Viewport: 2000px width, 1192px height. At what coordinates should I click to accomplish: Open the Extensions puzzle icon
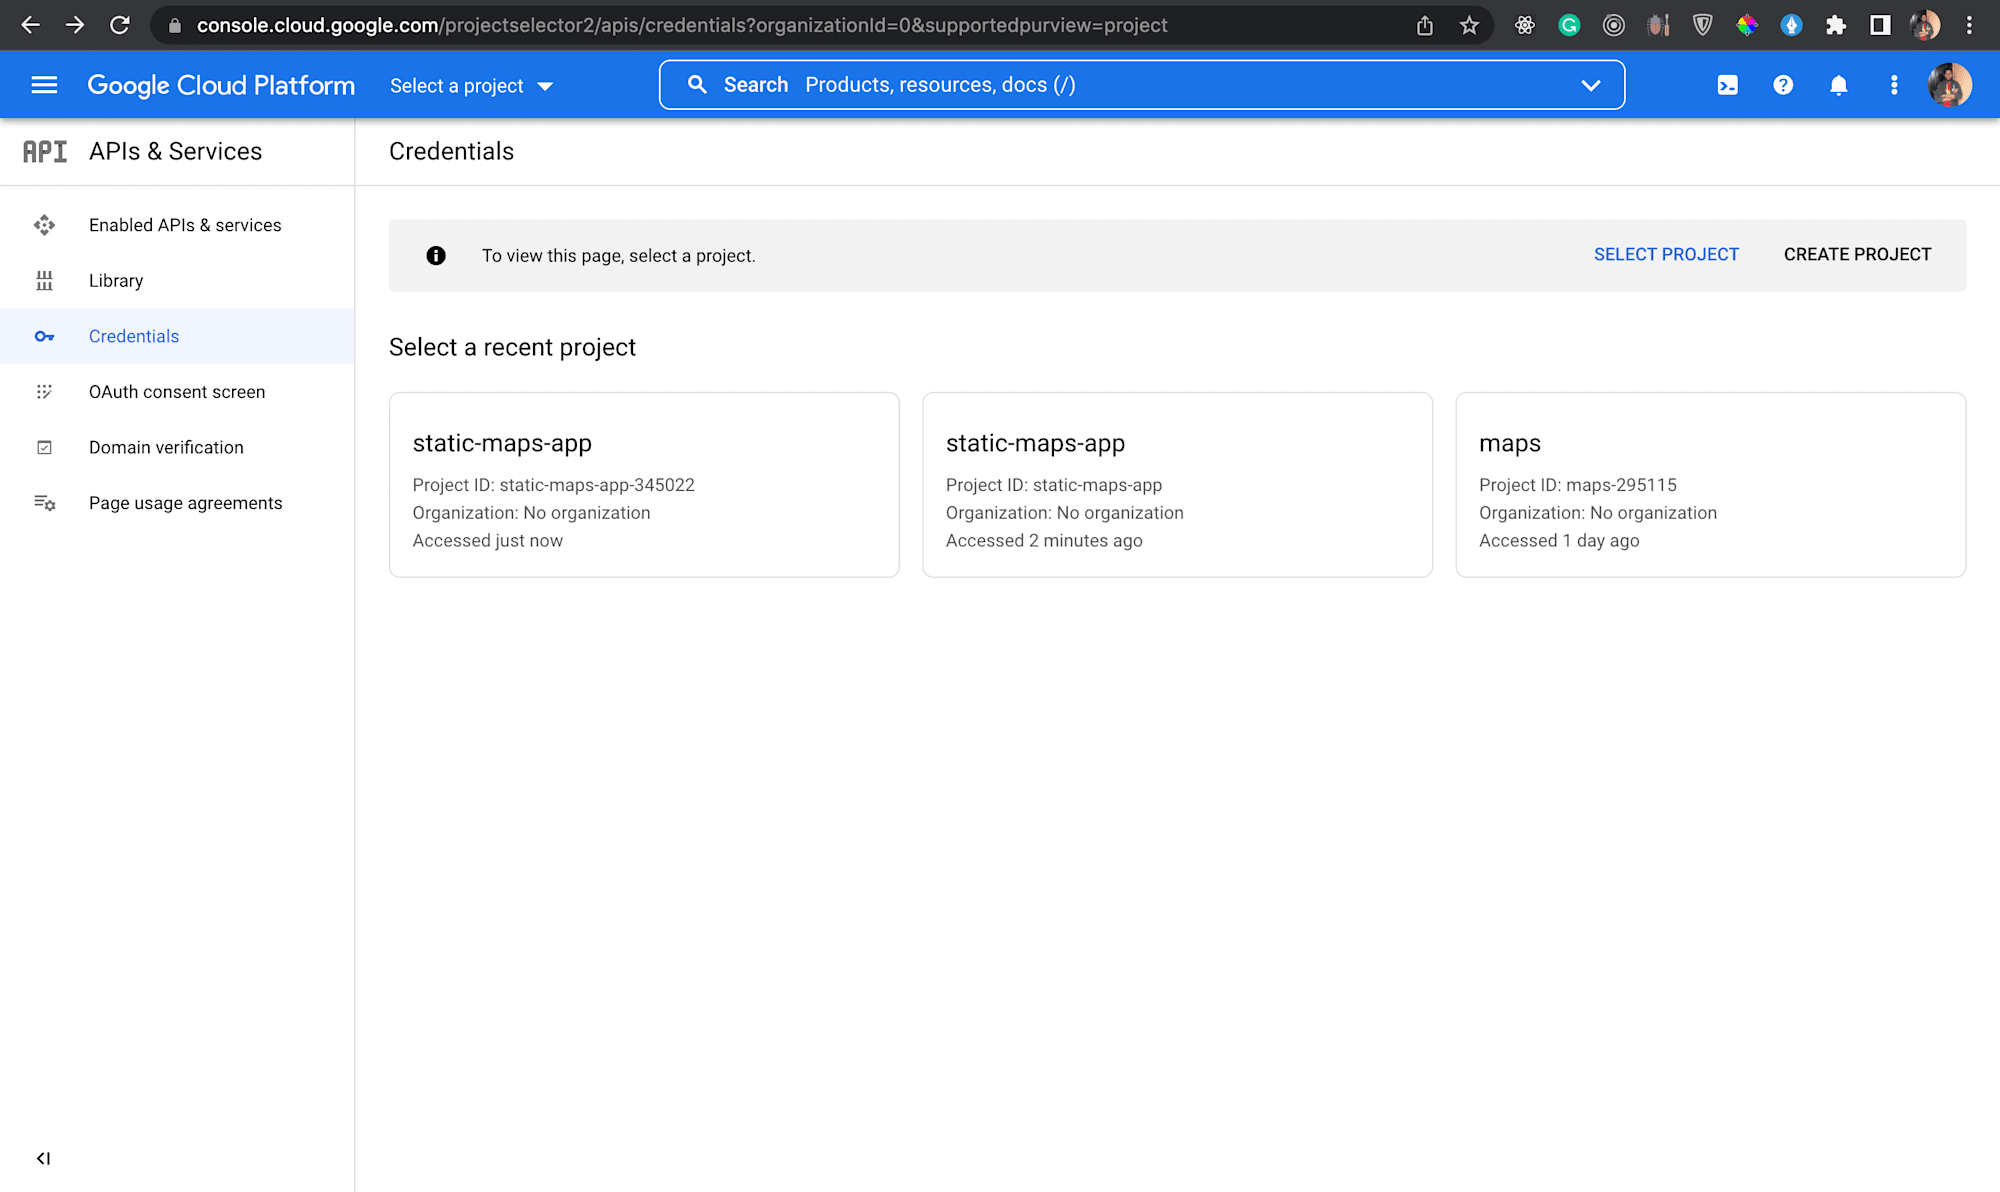point(1836,25)
